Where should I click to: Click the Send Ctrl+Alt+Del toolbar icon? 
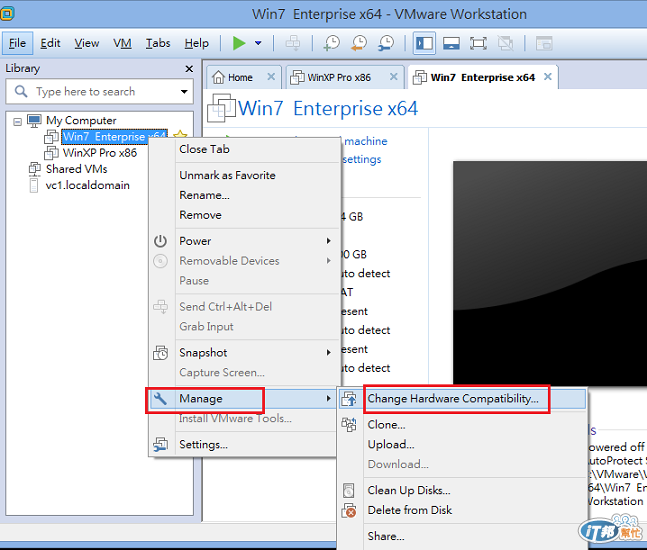point(293,43)
